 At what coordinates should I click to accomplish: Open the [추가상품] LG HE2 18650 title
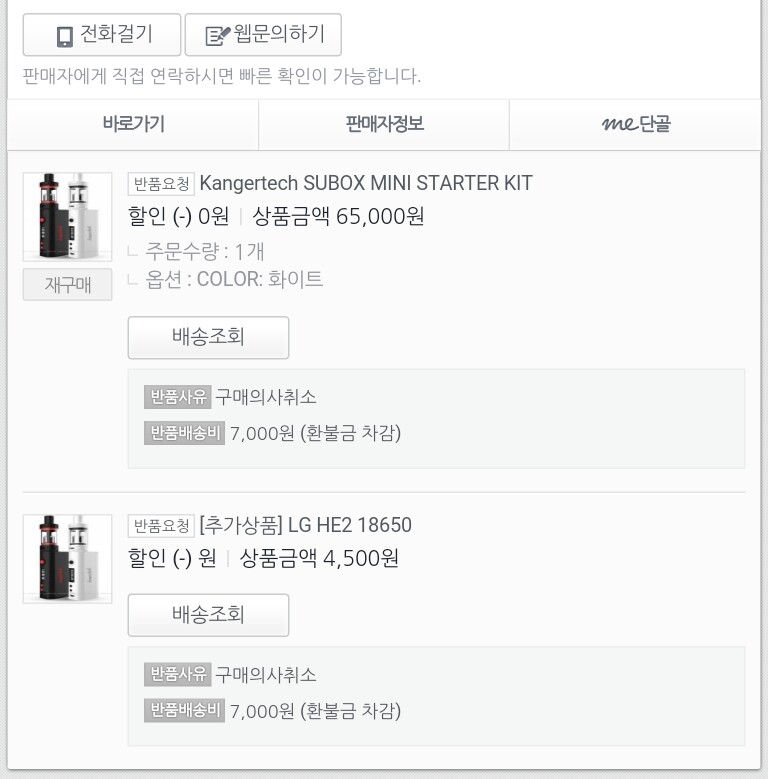point(305,526)
